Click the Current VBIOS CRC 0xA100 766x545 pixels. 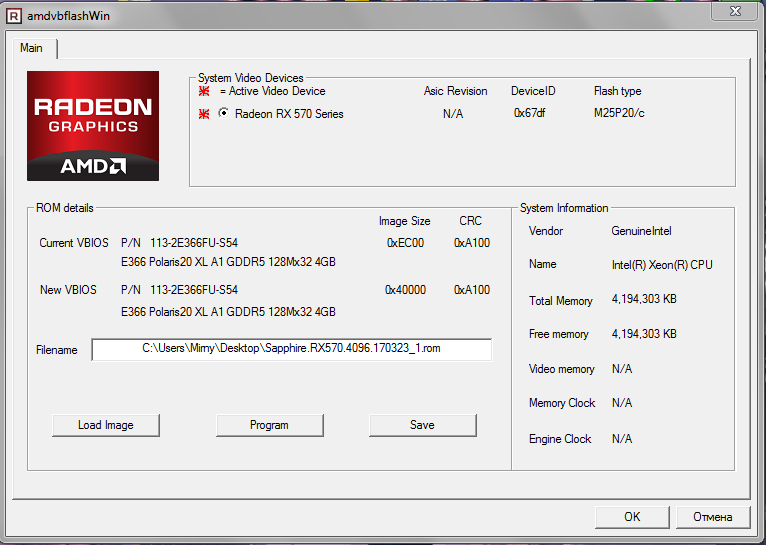pyautogui.click(x=472, y=243)
